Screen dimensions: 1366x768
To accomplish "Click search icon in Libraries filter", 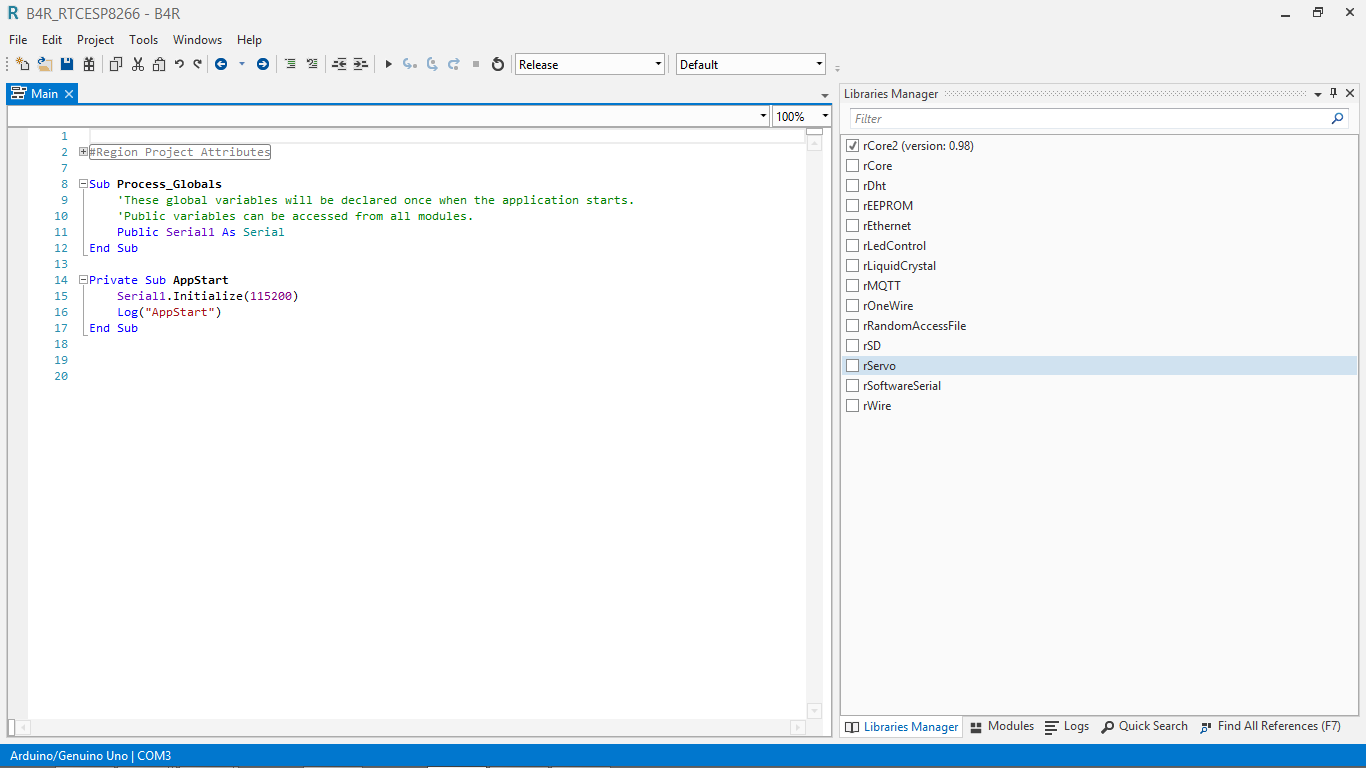I will click(1337, 118).
